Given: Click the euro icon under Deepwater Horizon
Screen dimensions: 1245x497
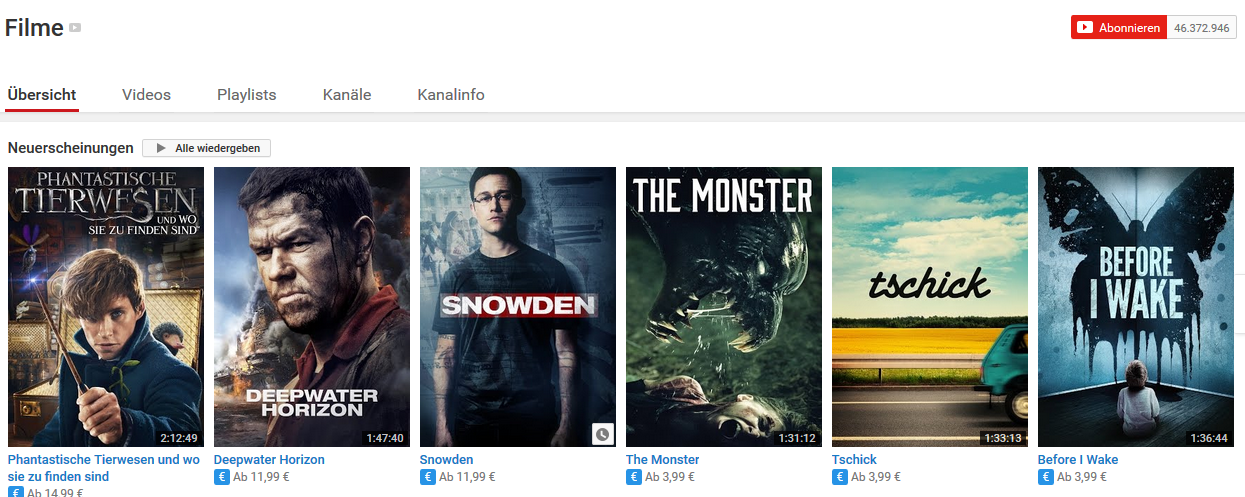Looking at the screenshot, I should (x=223, y=477).
